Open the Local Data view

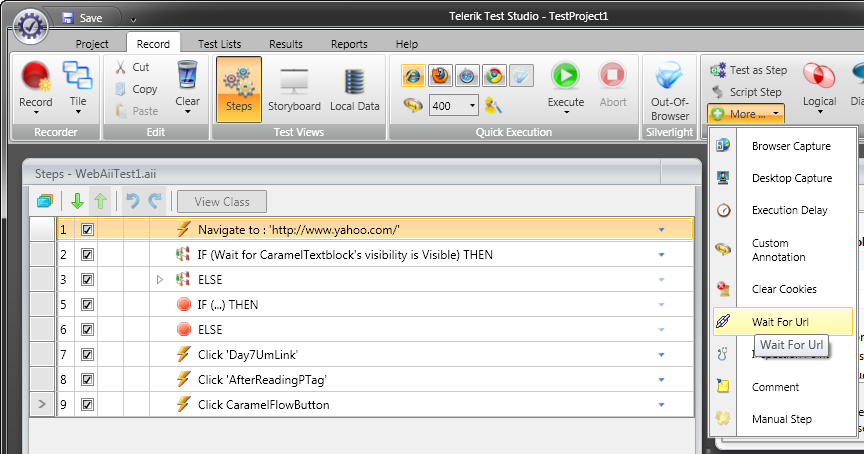click(354, 90)
